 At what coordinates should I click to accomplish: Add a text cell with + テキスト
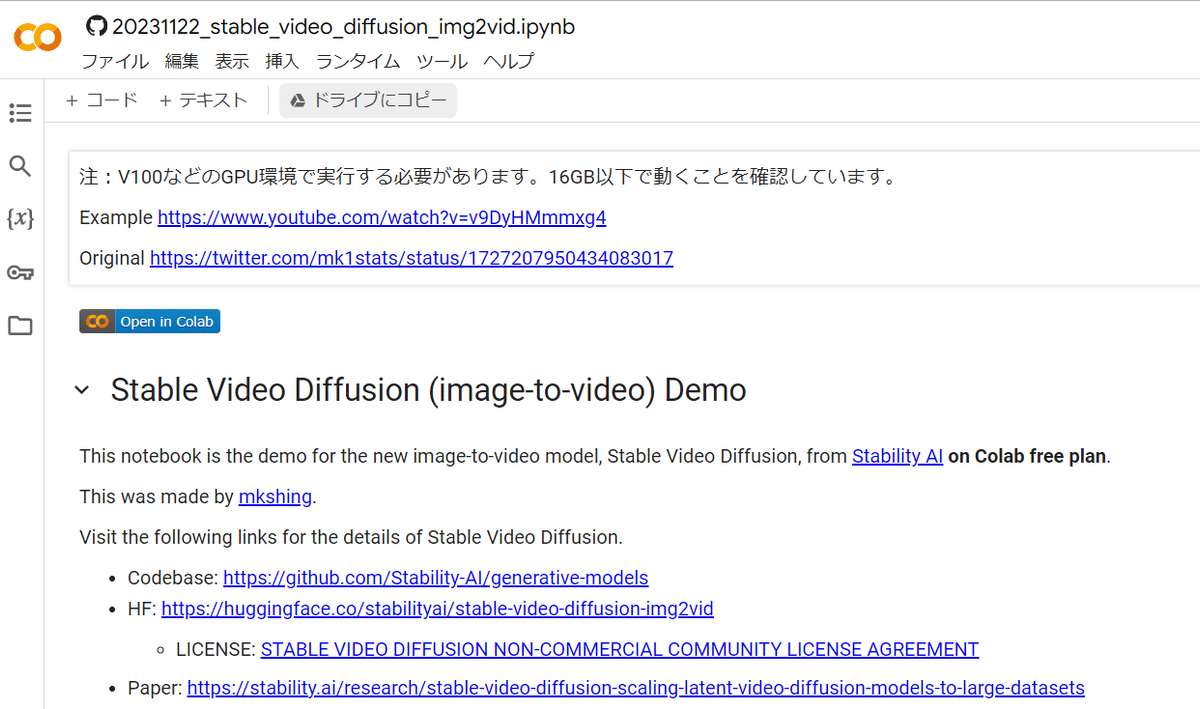202,100
